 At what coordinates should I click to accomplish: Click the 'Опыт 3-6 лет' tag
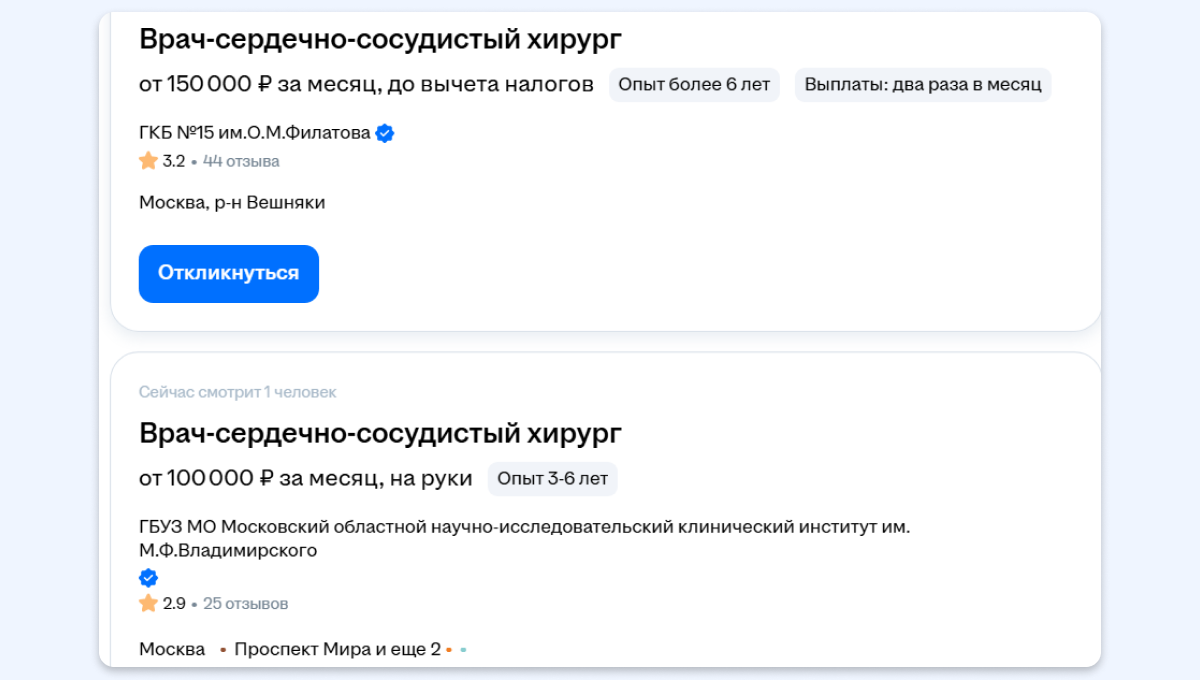click(552, 479)
